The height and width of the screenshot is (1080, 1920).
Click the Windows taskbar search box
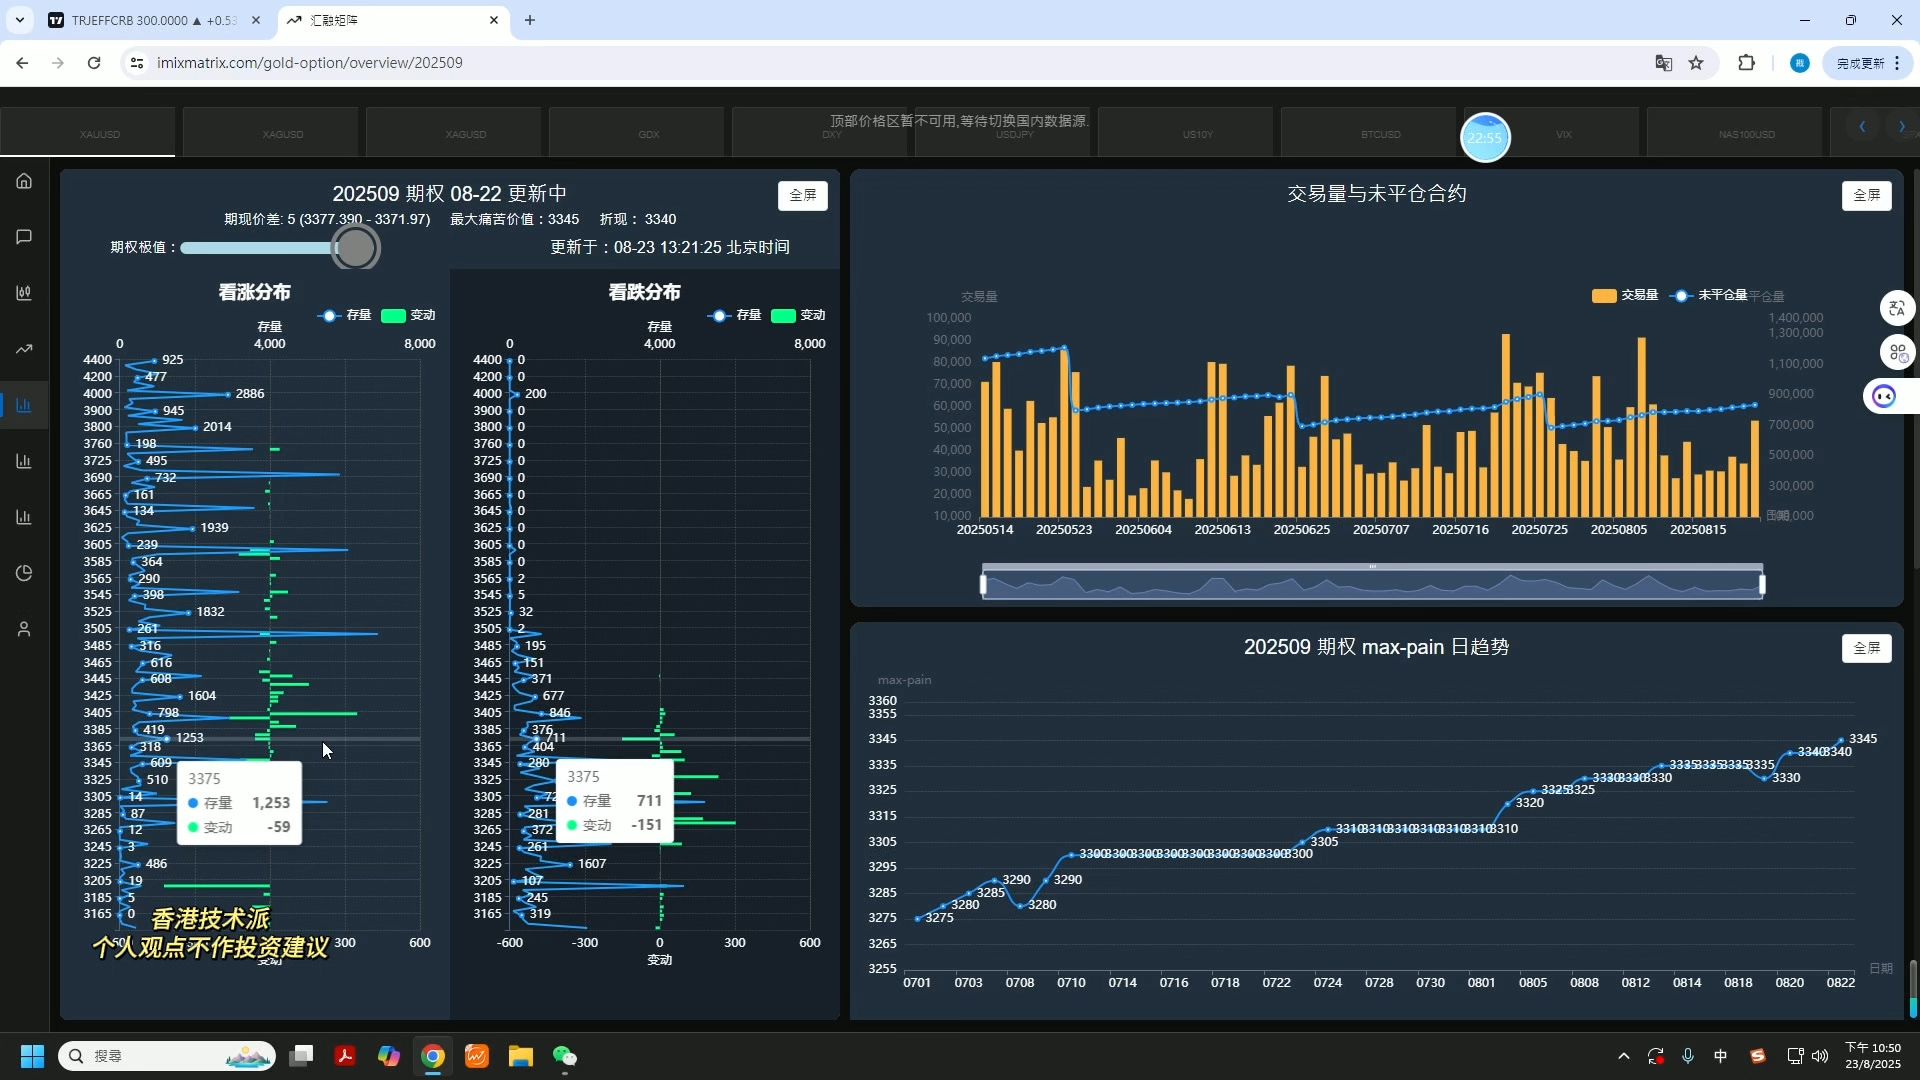point(166,1056)
